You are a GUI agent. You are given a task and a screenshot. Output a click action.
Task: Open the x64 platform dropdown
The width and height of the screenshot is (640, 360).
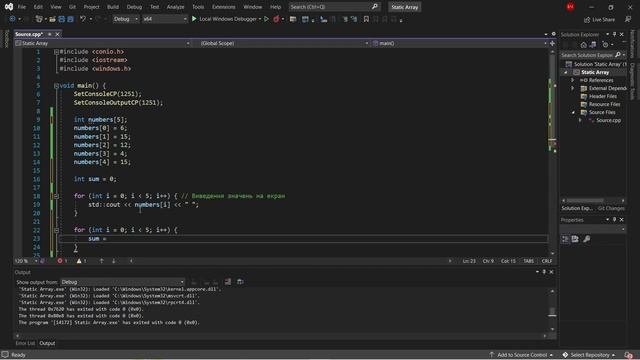(x=164, y=19)
